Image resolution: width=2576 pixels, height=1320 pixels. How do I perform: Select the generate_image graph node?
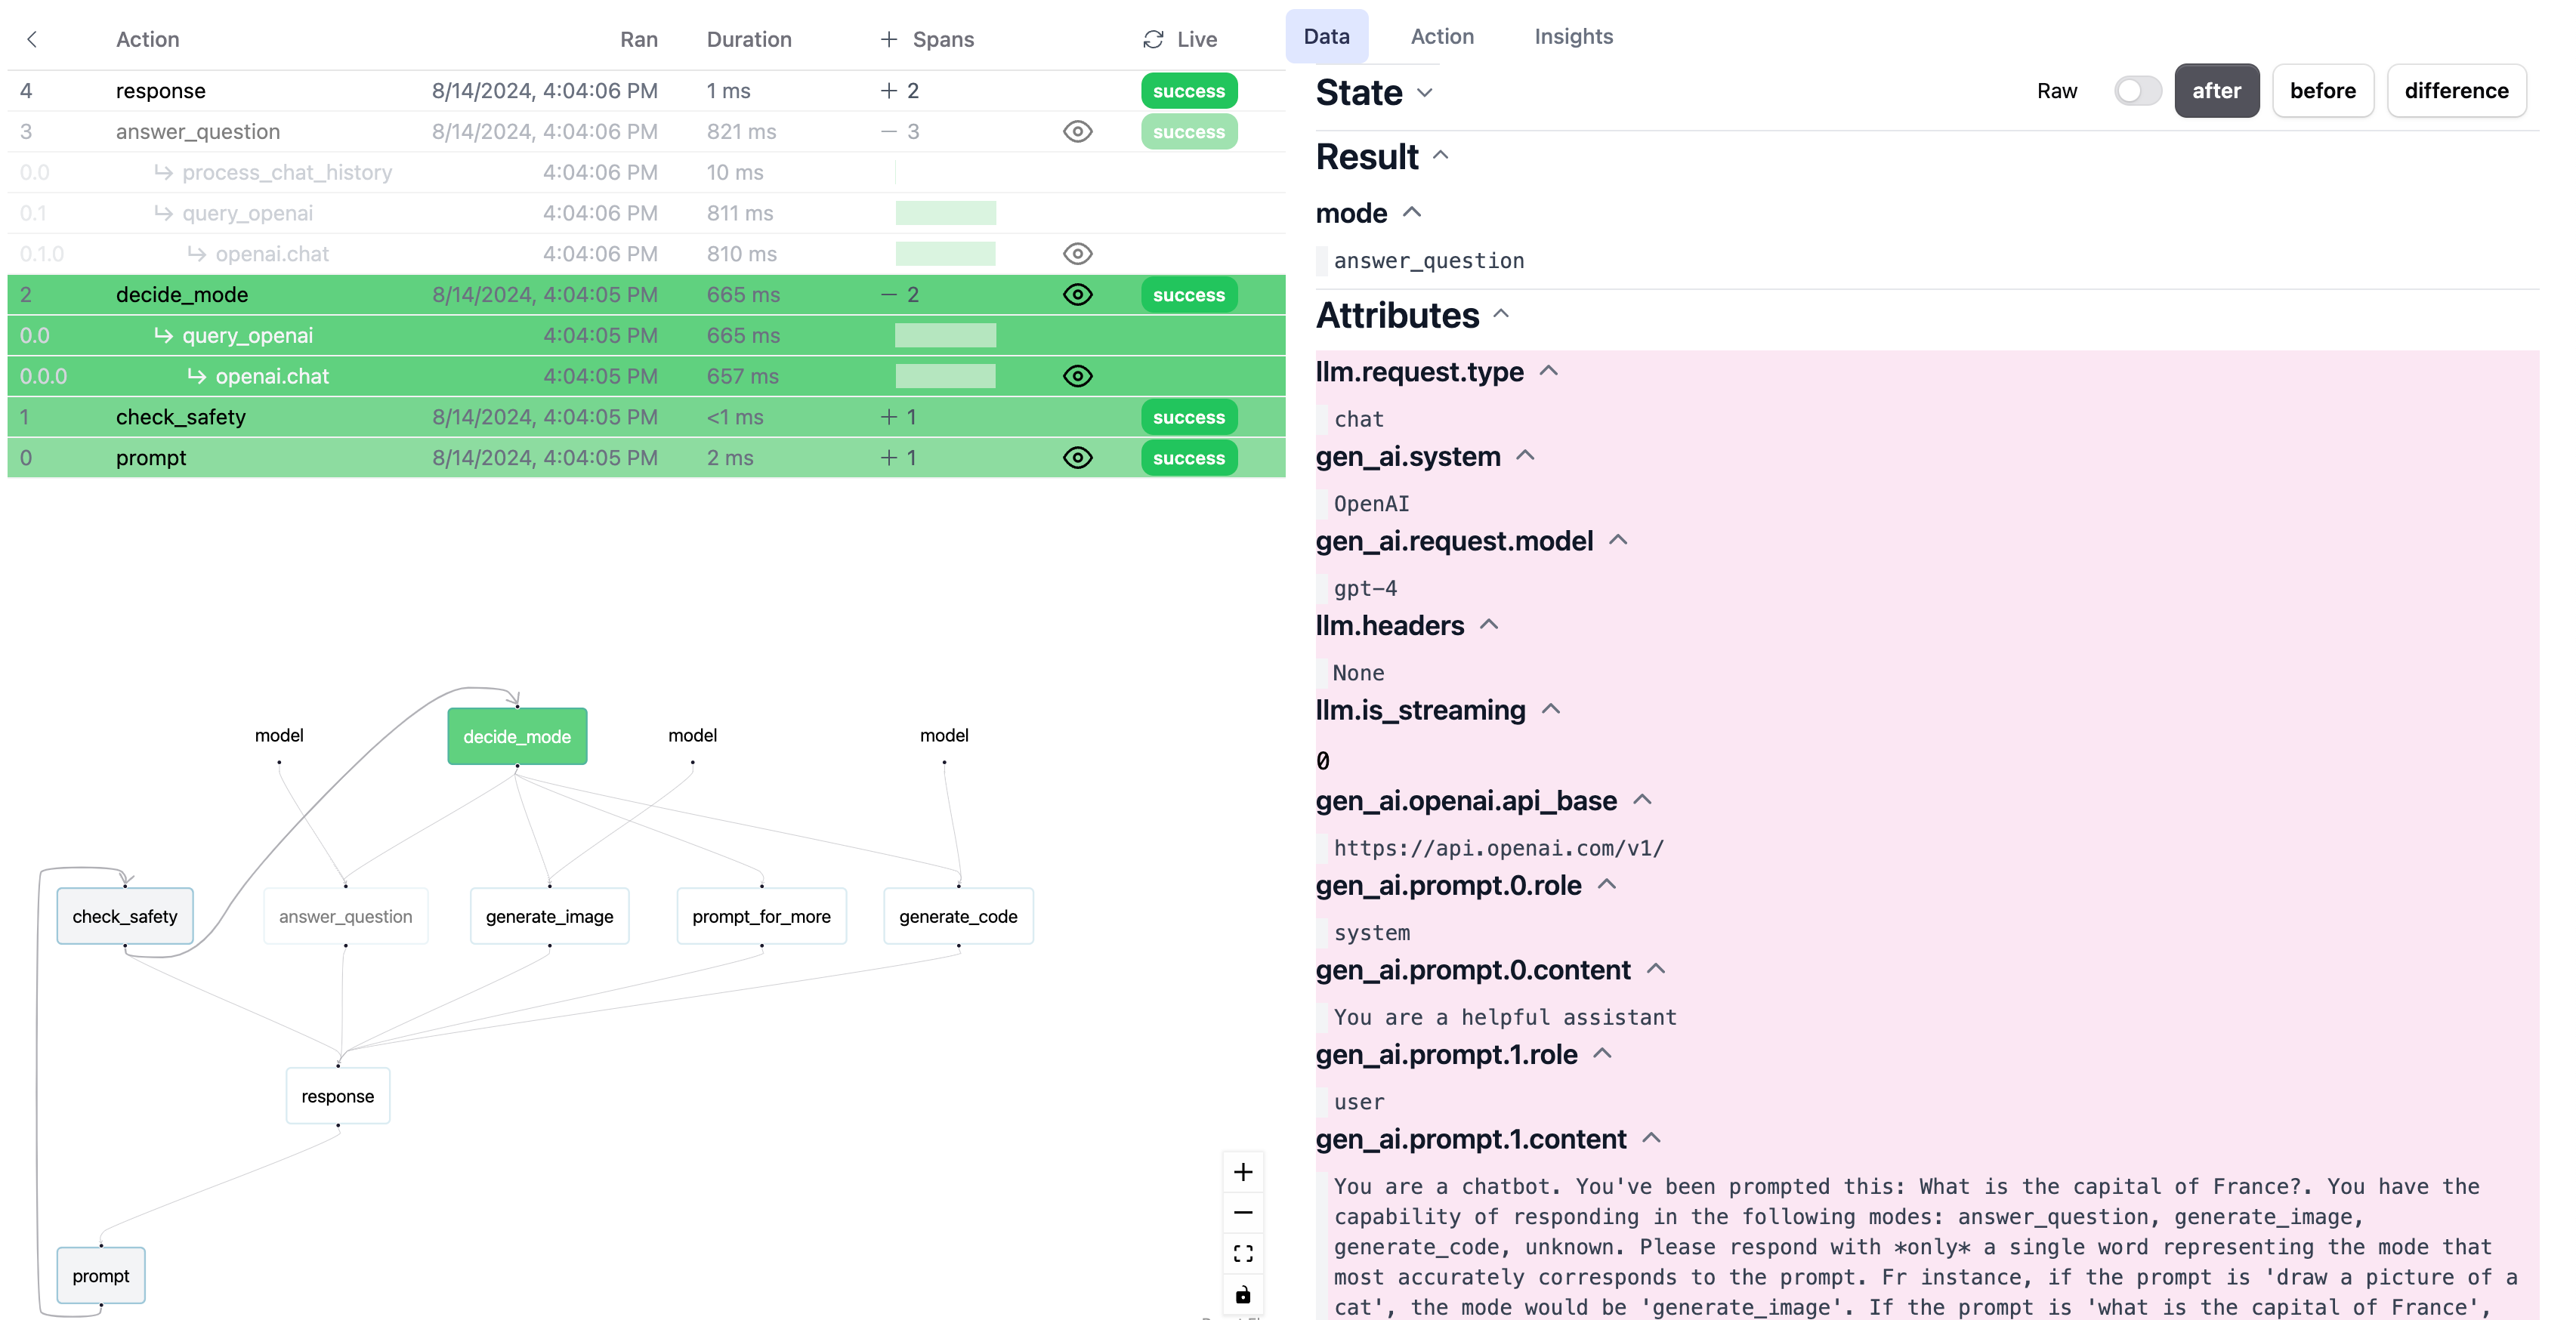(549, 917)
